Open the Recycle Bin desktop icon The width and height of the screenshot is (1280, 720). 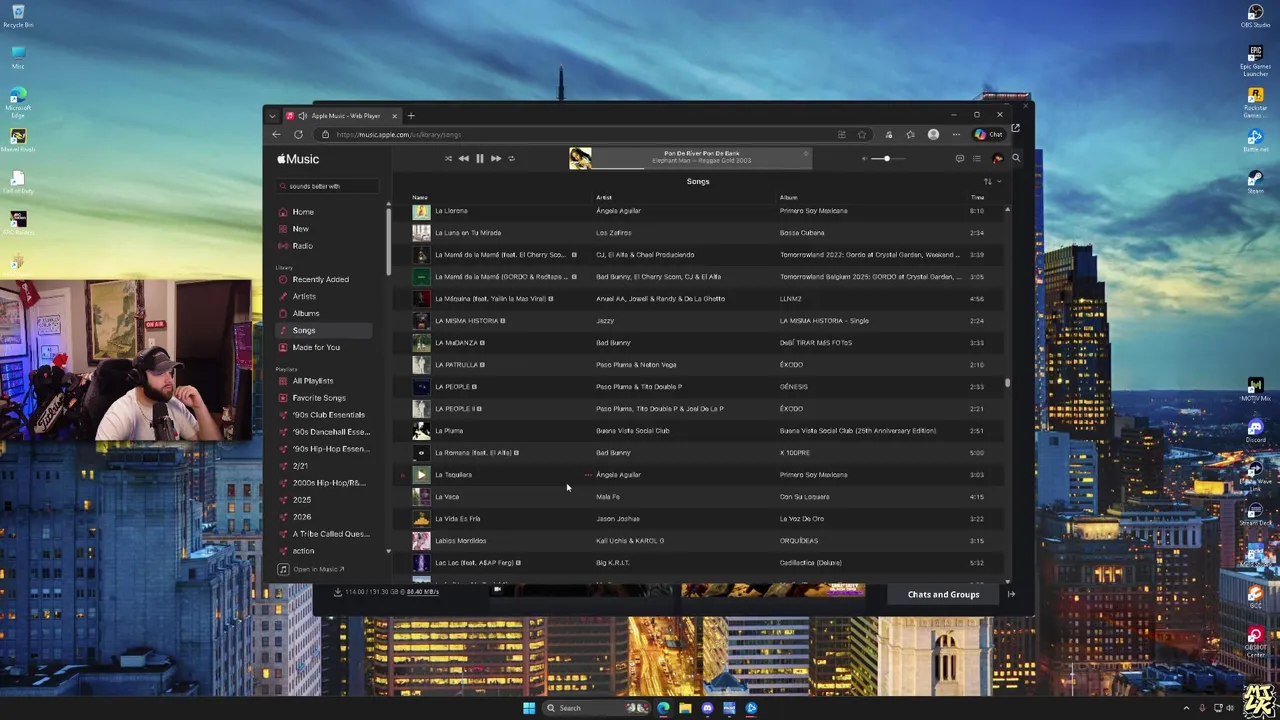18,16
